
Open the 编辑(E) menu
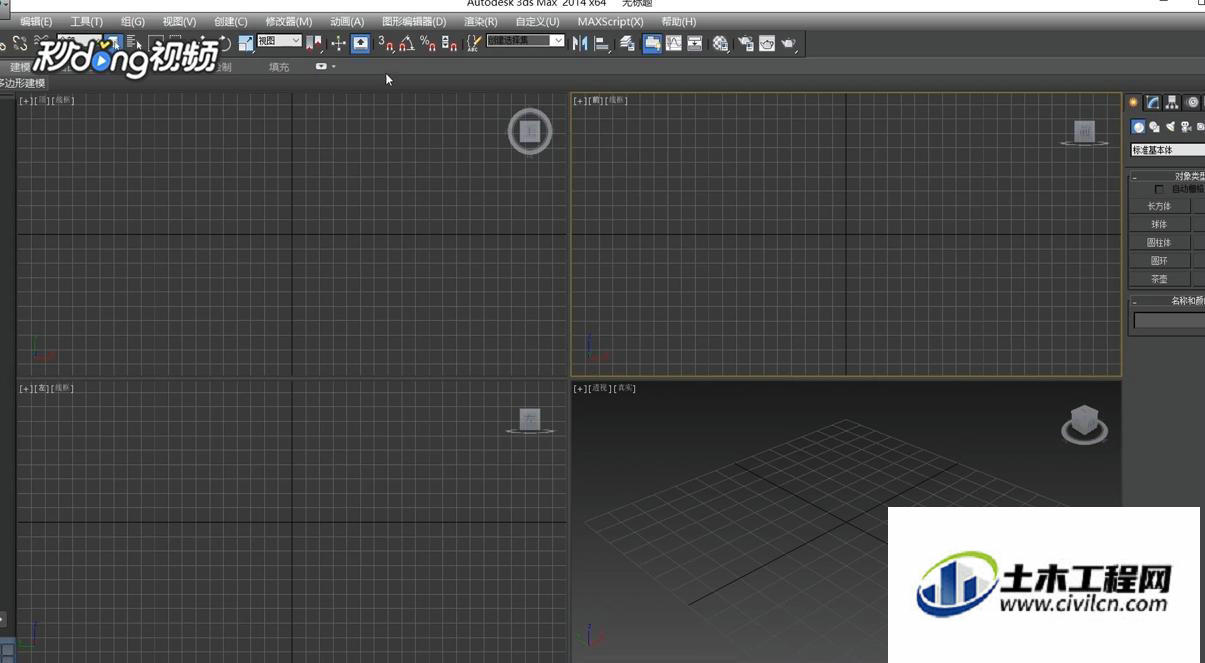click(36, 21)
